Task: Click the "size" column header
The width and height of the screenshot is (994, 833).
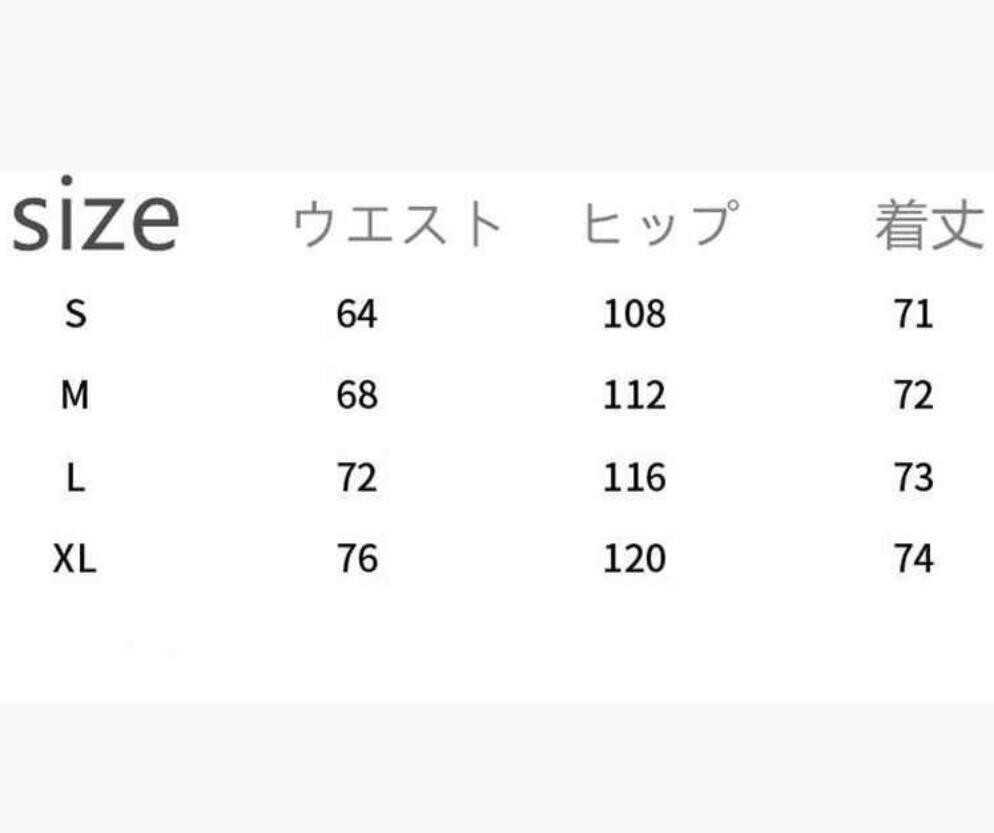Action: (95, 221)
